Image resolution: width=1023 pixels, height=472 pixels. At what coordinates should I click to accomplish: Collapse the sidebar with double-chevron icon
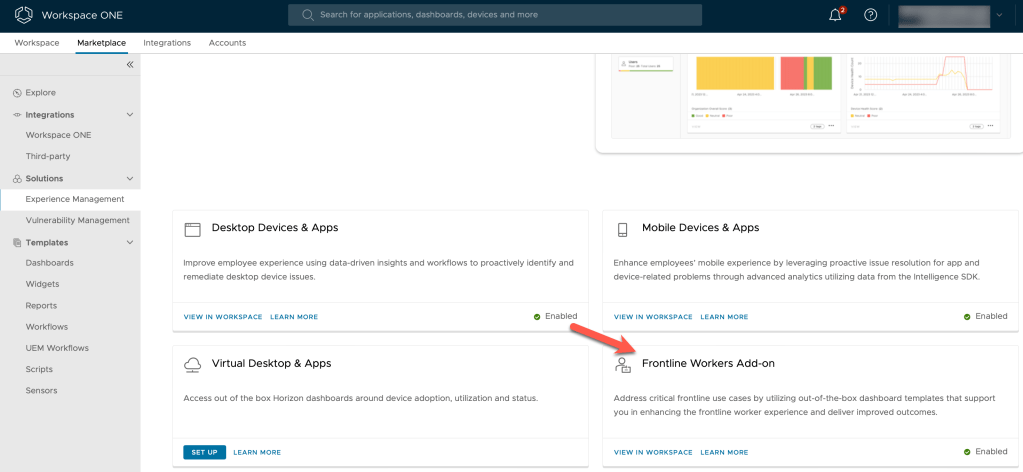[x=129, y=65]
